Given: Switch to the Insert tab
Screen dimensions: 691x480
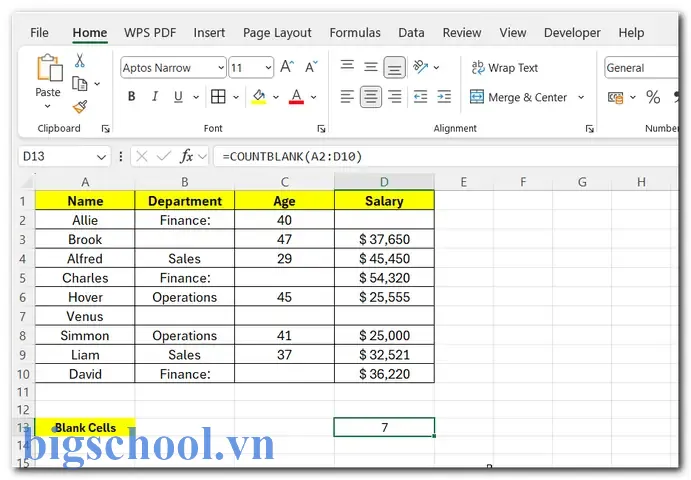Looking at the screenshot, I should (209, 33).
